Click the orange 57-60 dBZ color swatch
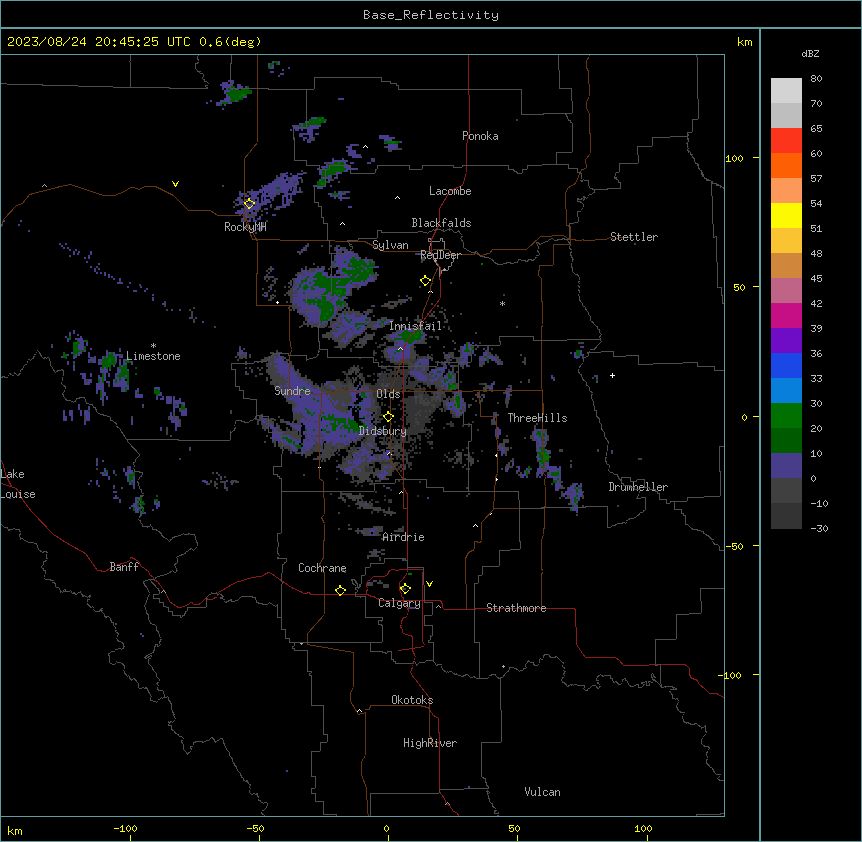 786,165
